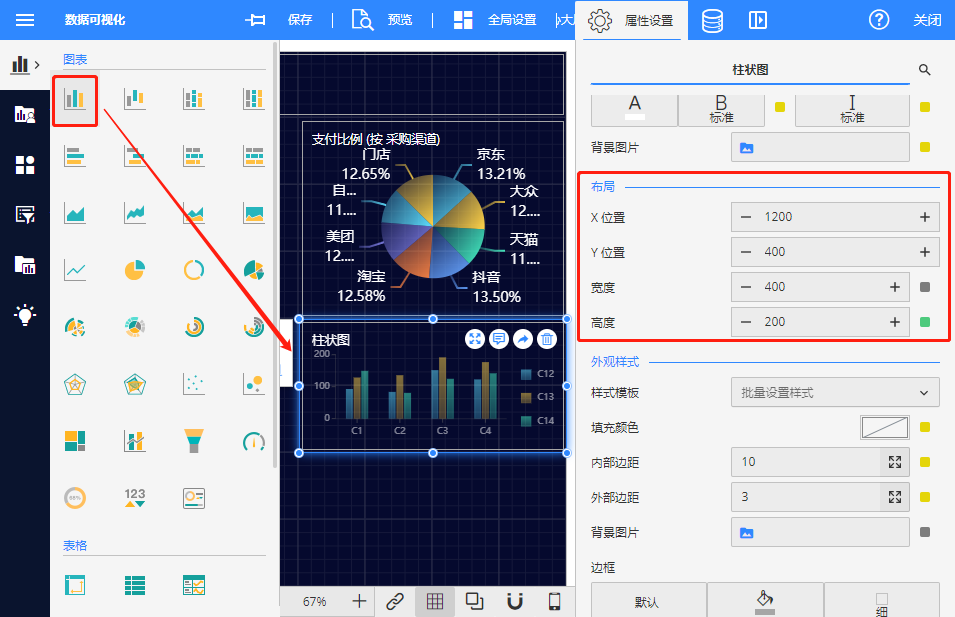Toggle the yellow square next to 填充颜色

[925, 428]
